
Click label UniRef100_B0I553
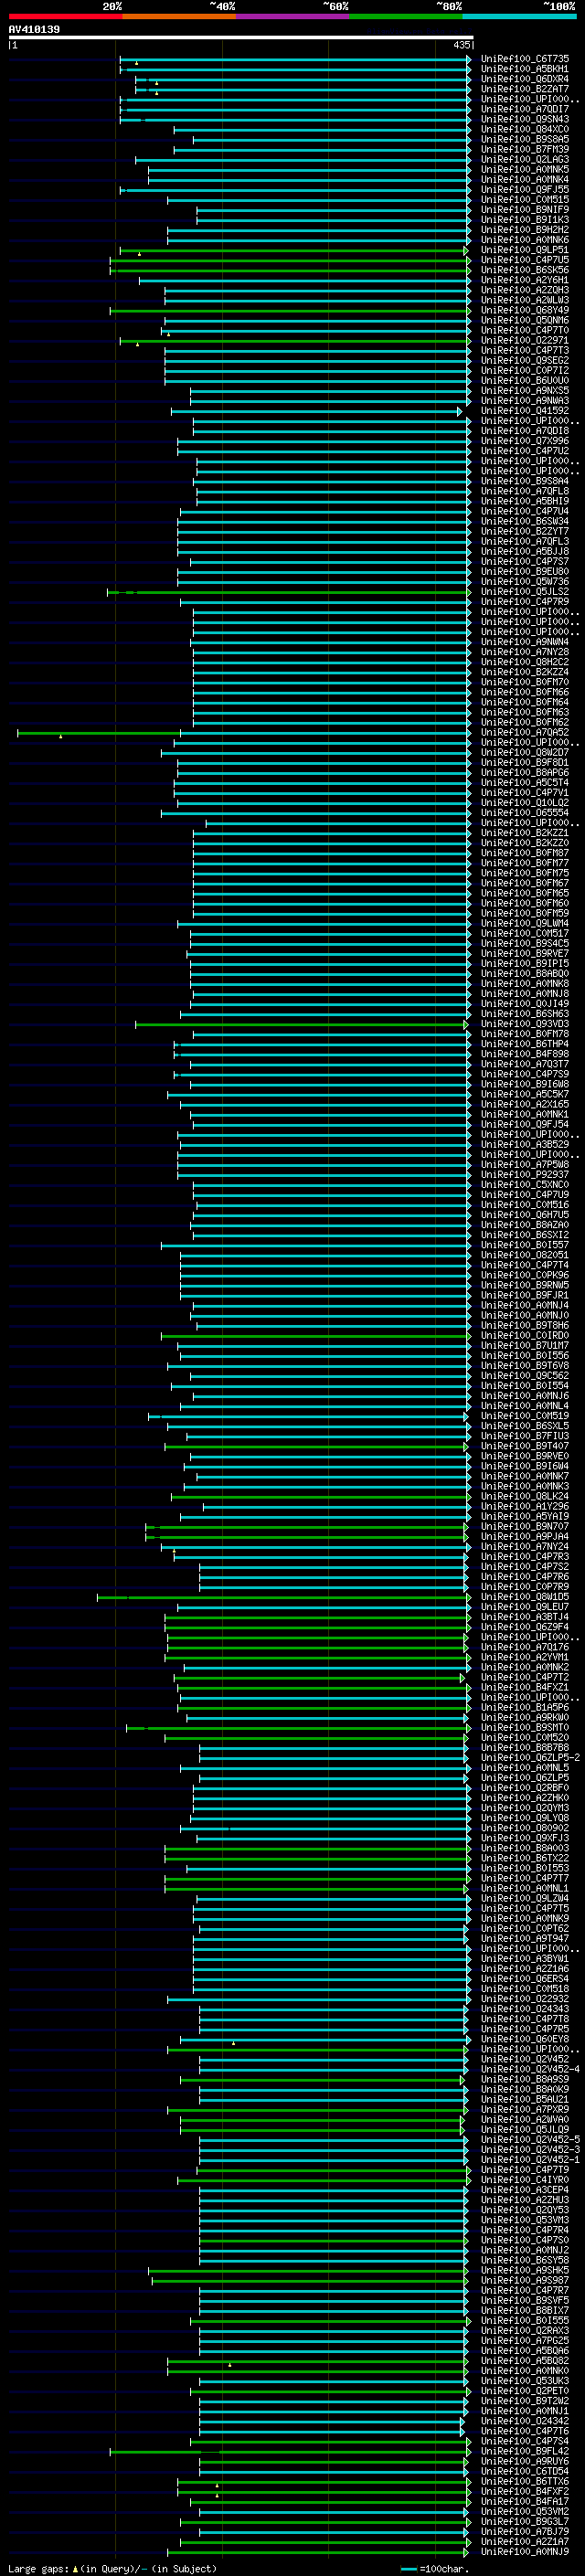coord(525,1868)
